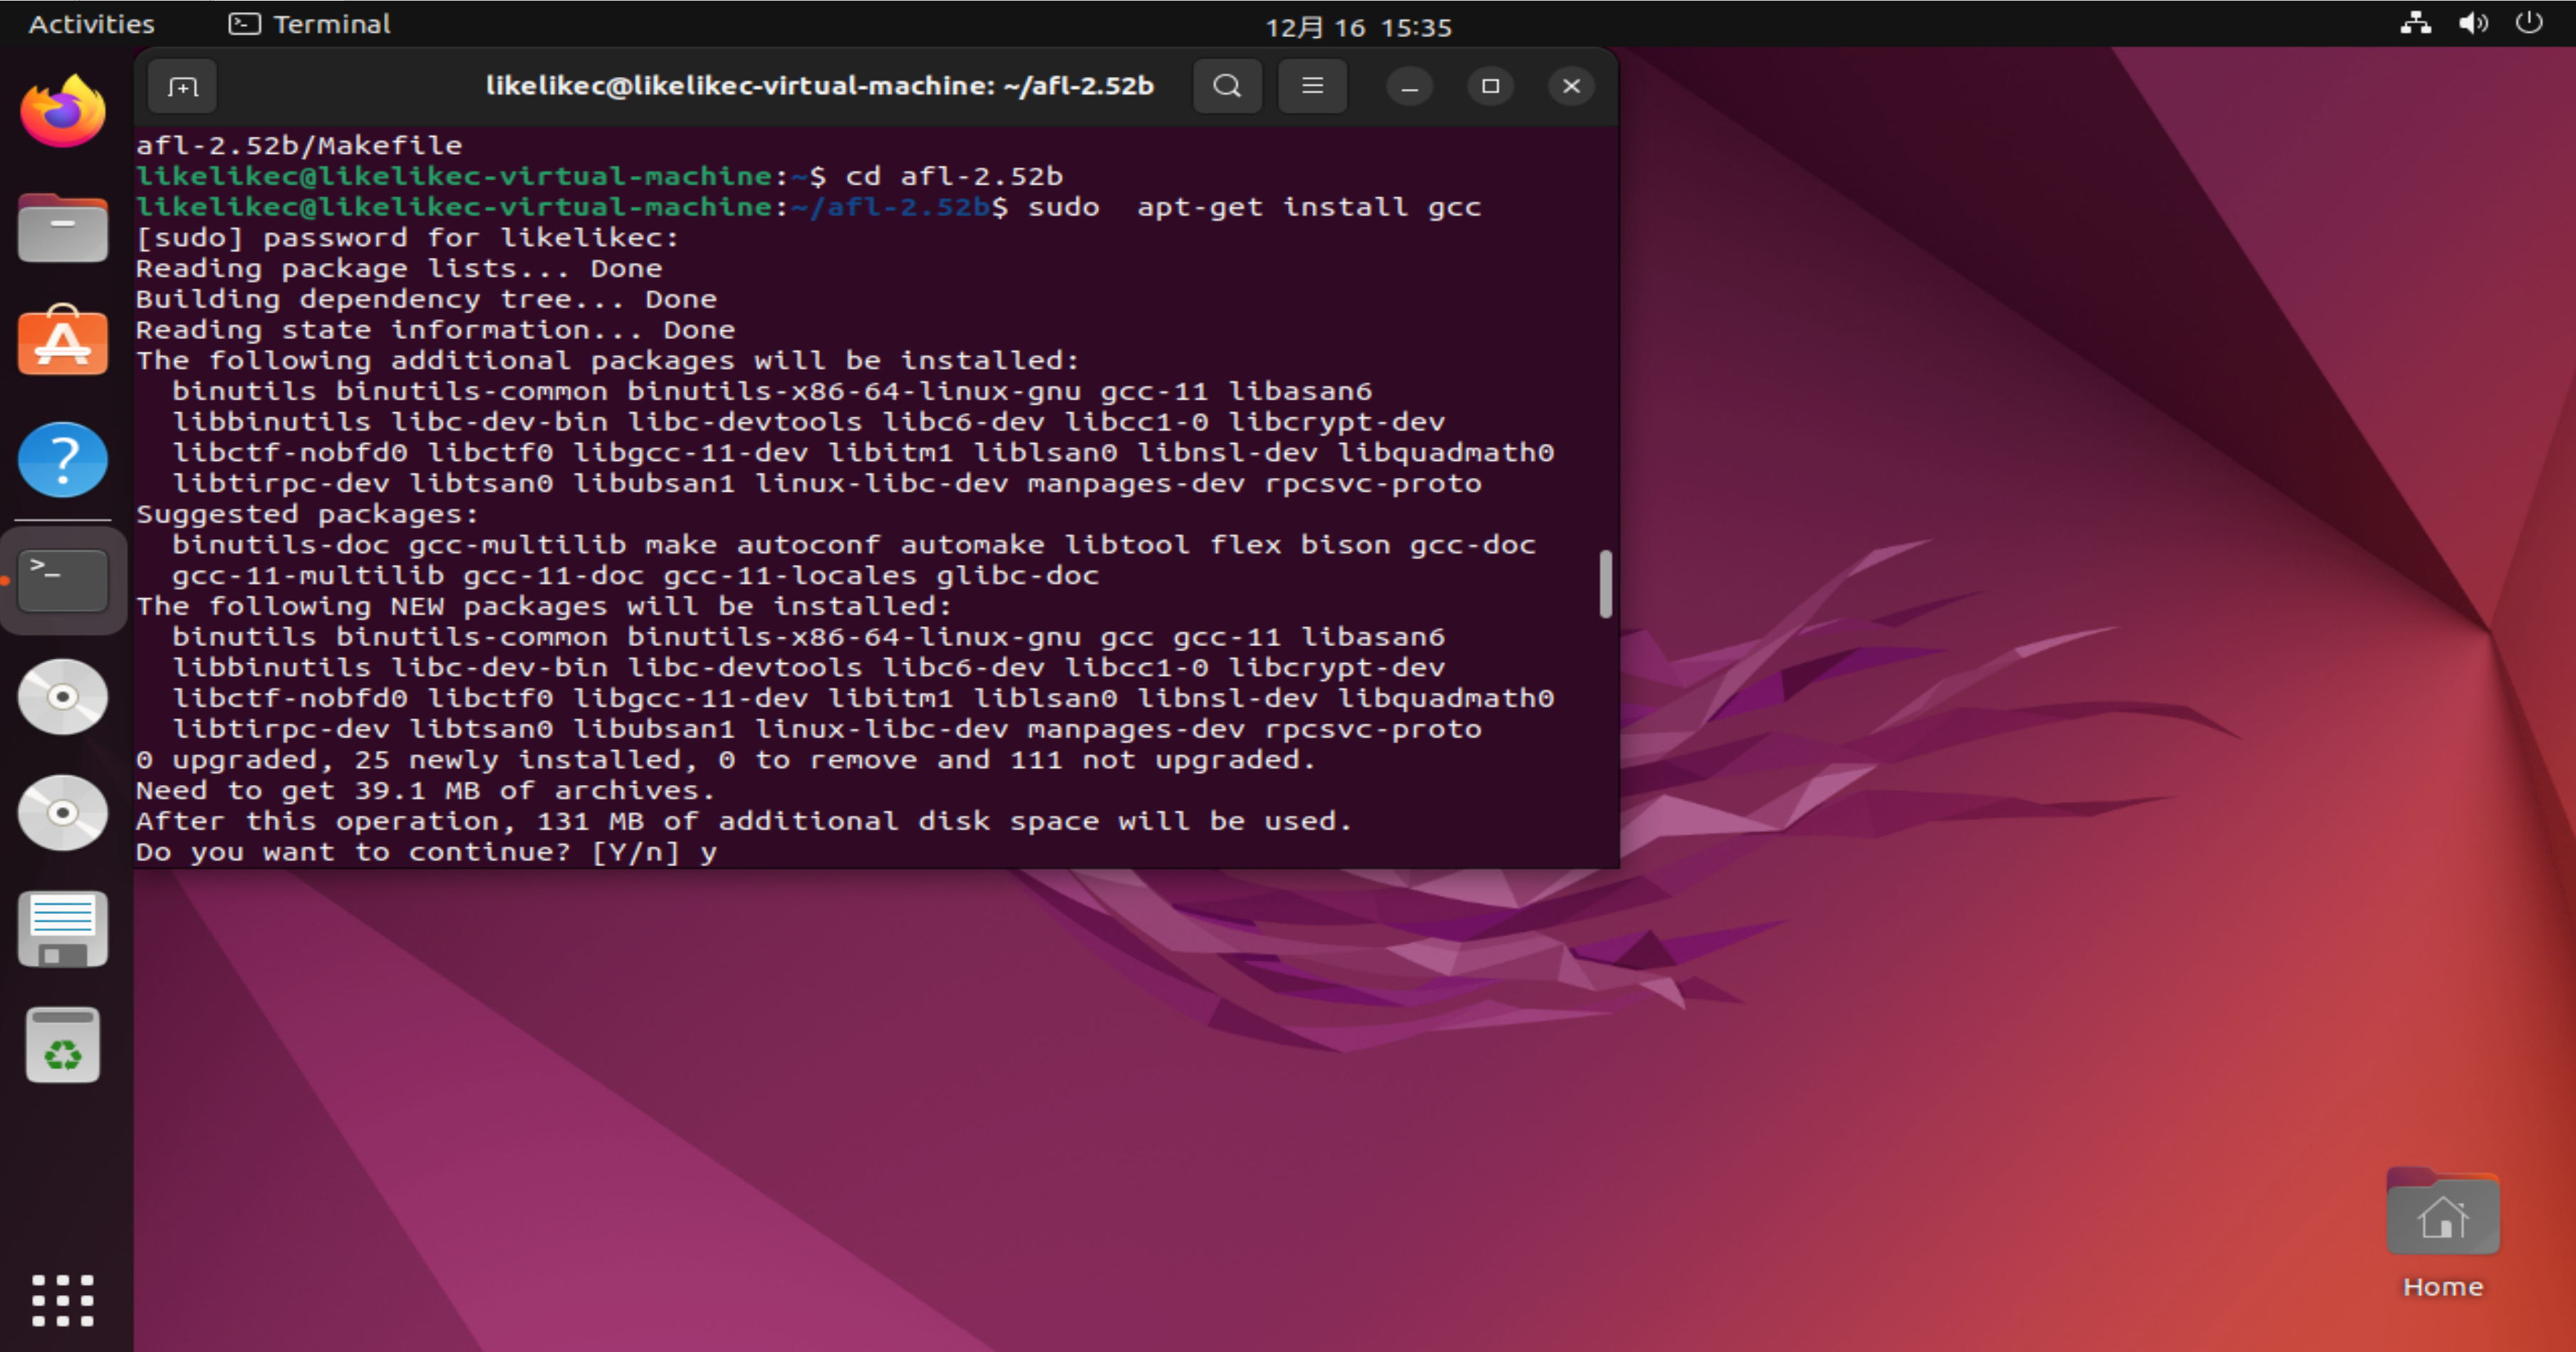Maximize the terminal window

pyautogui.click(x=1490, y=87)
